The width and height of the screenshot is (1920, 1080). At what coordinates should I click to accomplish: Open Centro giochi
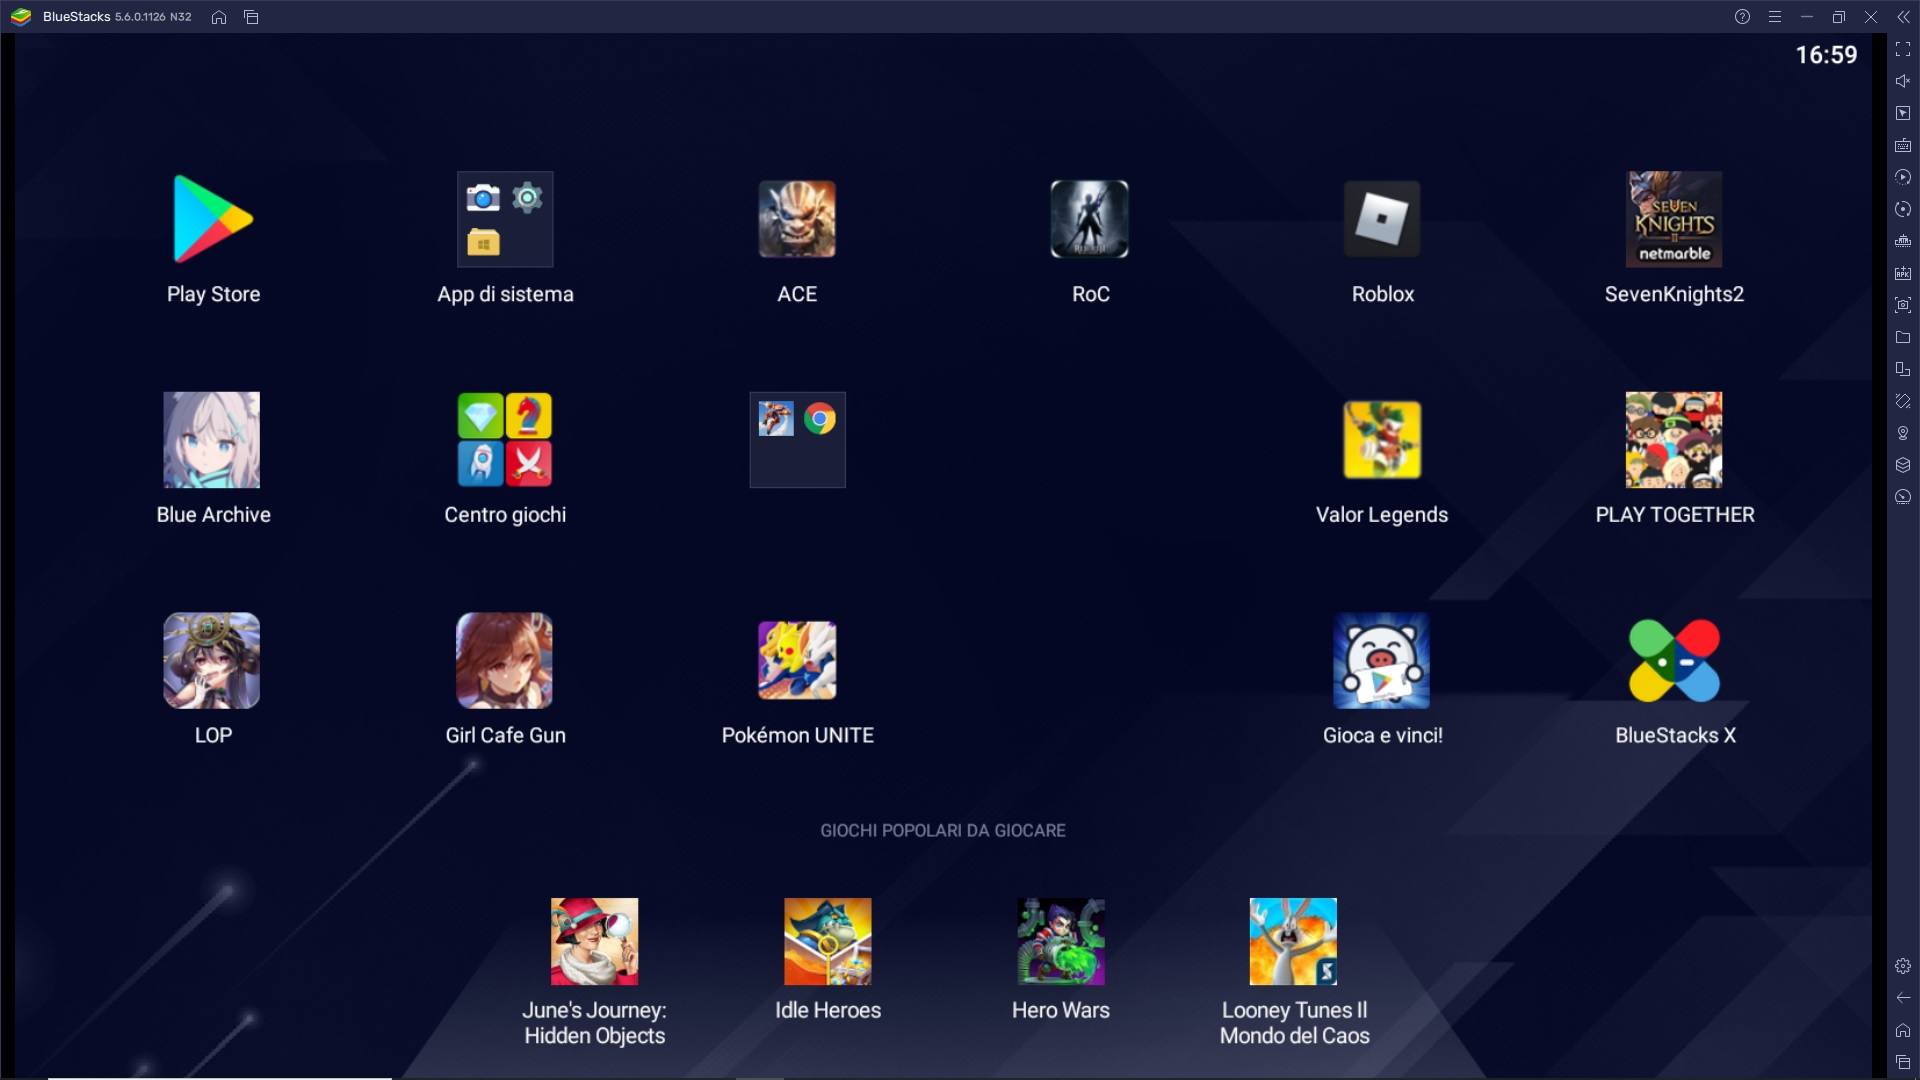pyautogui.click(x=505, y=440)
